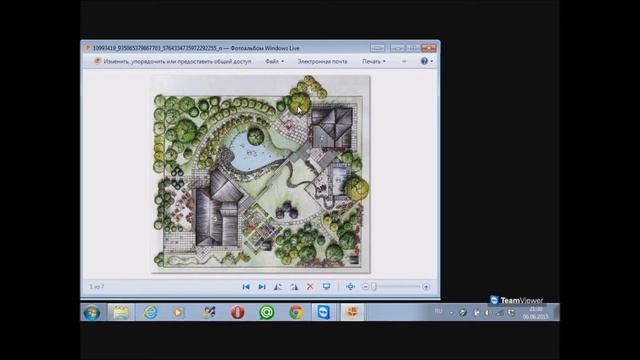This screenshot has width=640, height=360.
Task: Delete the photo with the red X
Action: click(x=310, y=287)
